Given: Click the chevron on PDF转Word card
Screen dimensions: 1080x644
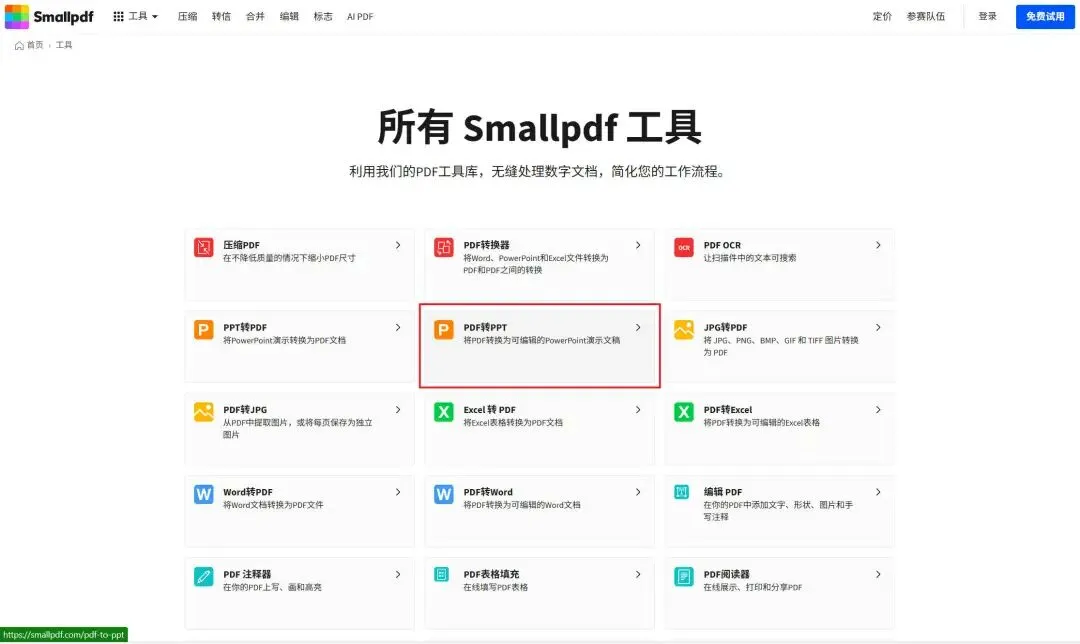Looking at the screenshot, I should (638, 492).
